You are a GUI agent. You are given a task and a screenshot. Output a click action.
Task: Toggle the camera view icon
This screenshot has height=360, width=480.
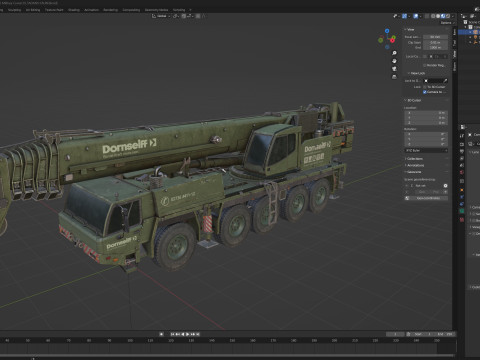point(394,69)
